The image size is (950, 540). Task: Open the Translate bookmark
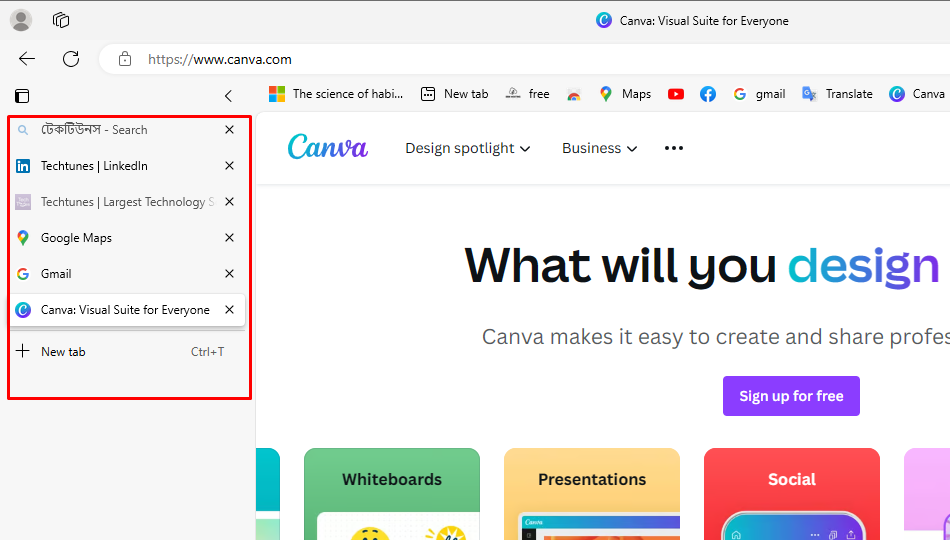pos(837,94)
